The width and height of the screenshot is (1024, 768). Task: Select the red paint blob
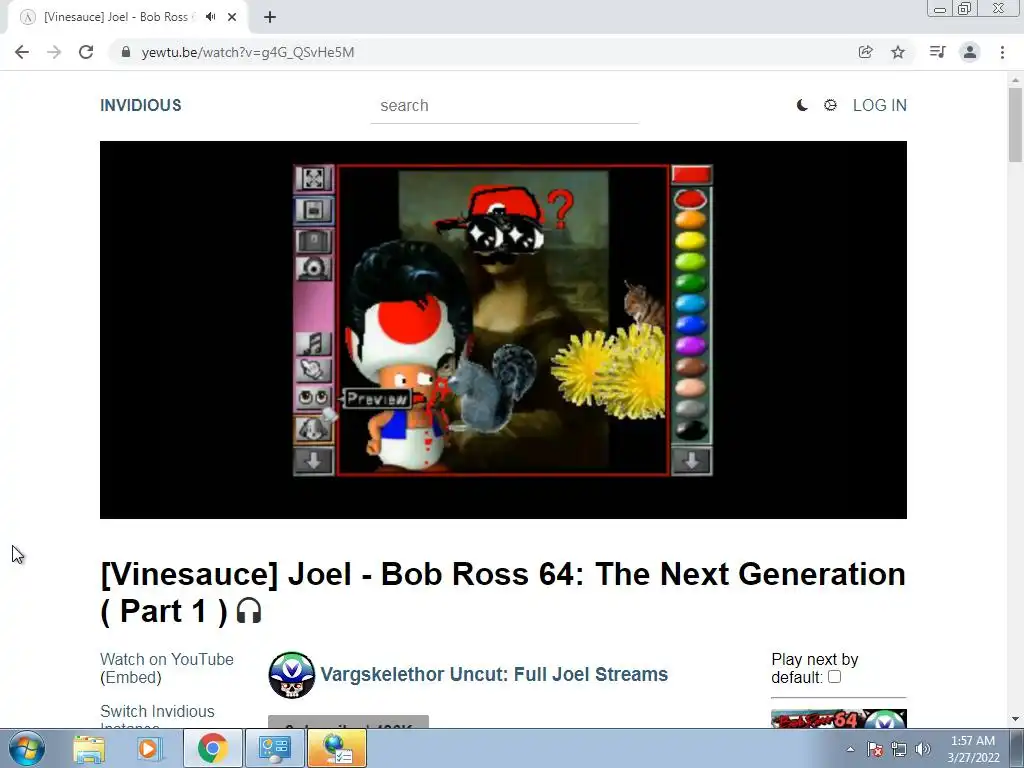click(690, 199)
